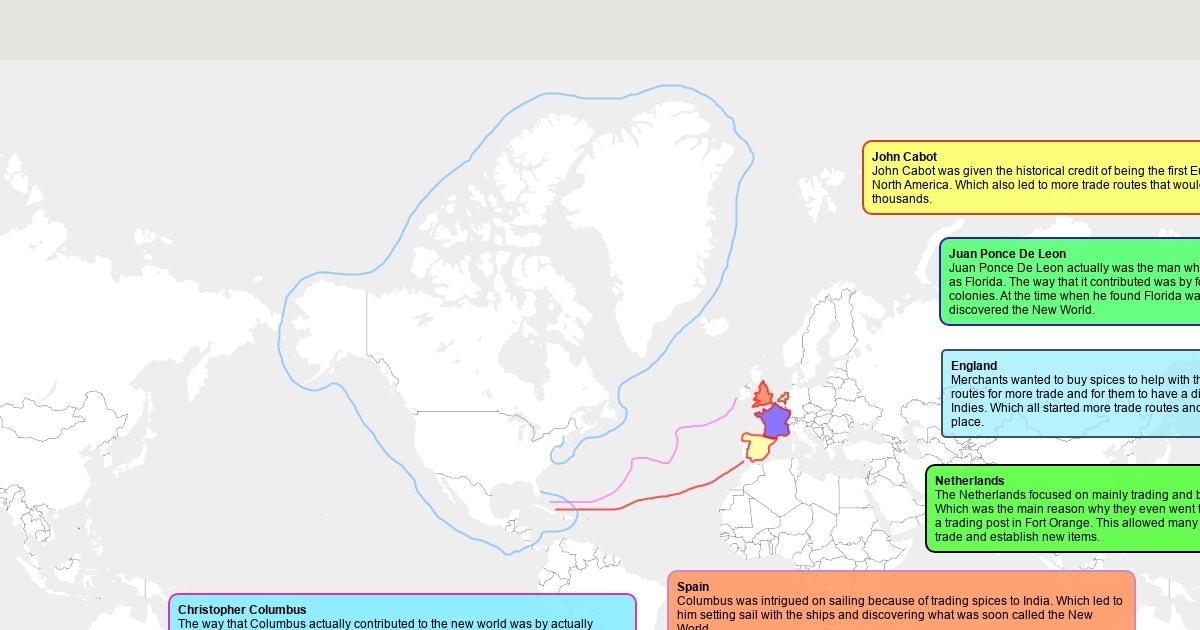Click the red highlighted United Kingdom shape
1200x630 pixels.
764,394
